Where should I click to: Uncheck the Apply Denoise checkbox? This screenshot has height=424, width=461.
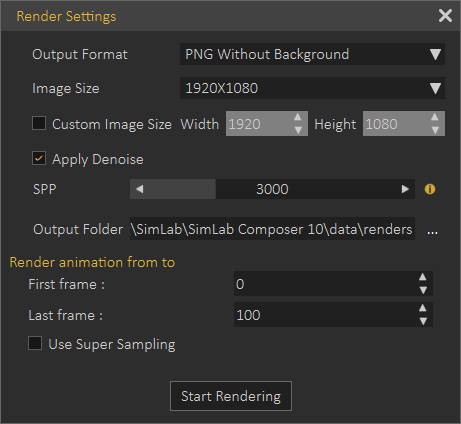[39, 158]
